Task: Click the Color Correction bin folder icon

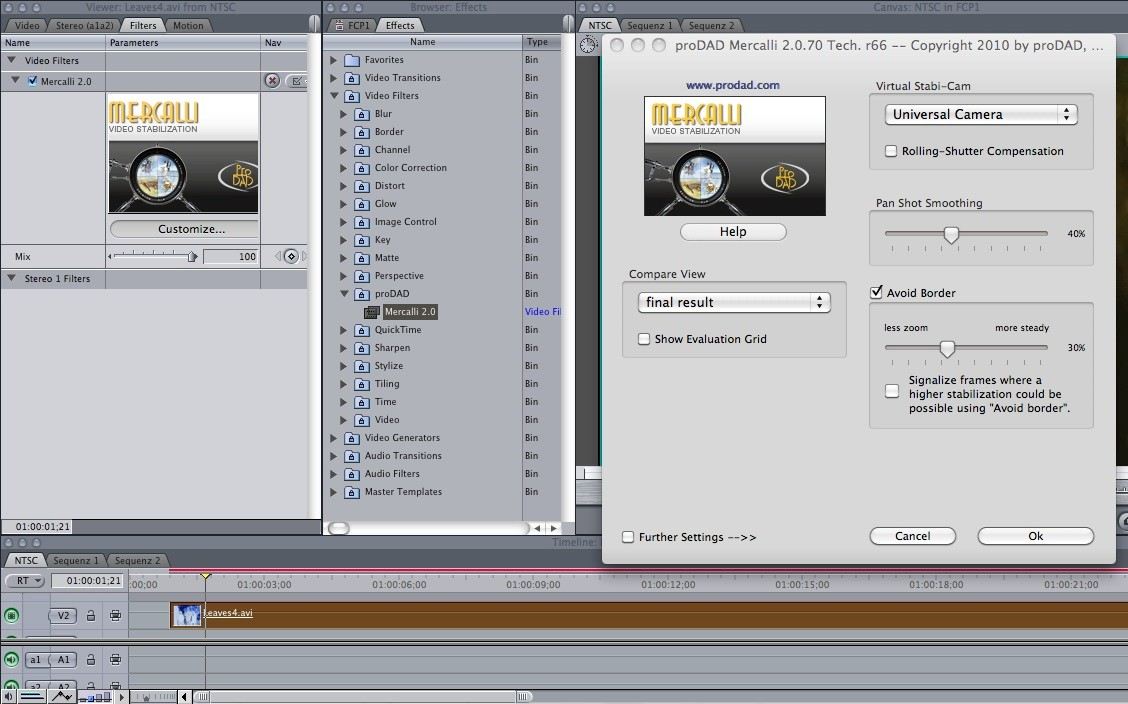Action: (x=362, y=168)
